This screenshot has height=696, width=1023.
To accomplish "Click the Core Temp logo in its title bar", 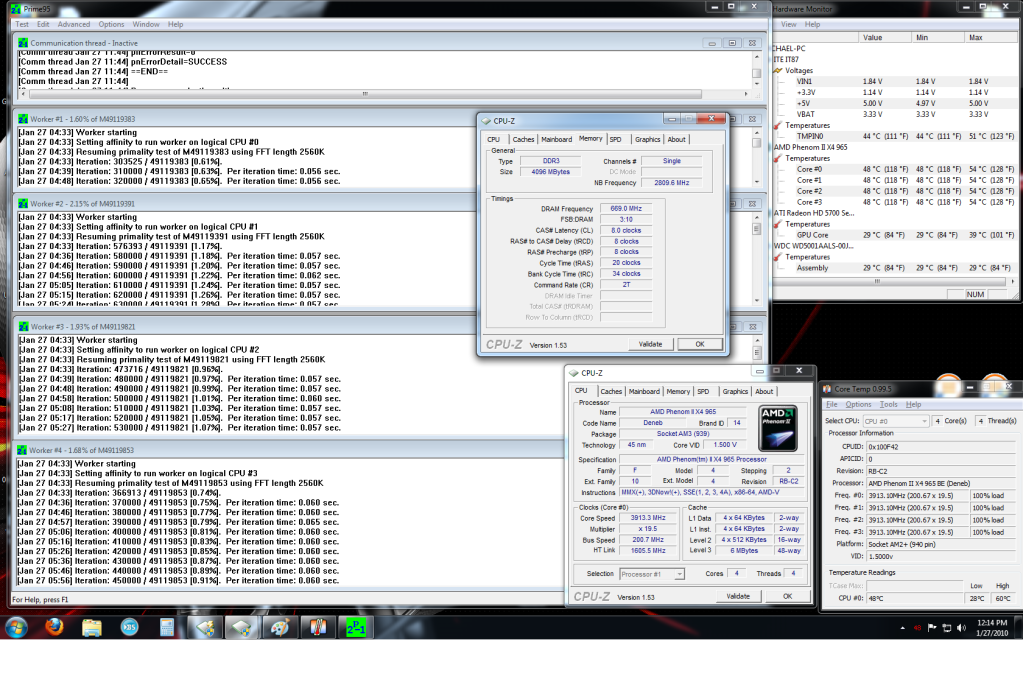I will [x=827, y=388].
